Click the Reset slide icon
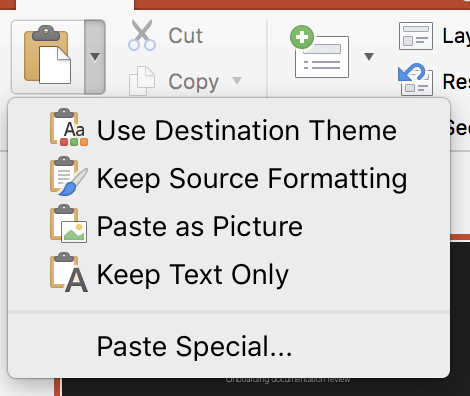470x396 pixels. tap(416, 79)
